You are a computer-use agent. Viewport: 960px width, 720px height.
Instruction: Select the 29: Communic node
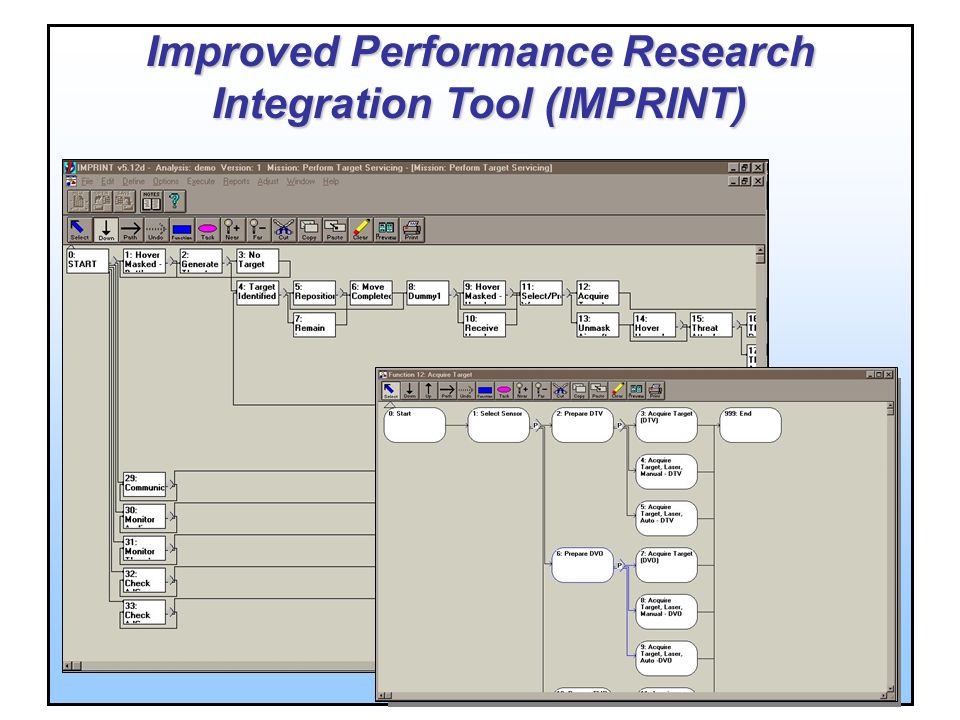[x=144, y=484]
